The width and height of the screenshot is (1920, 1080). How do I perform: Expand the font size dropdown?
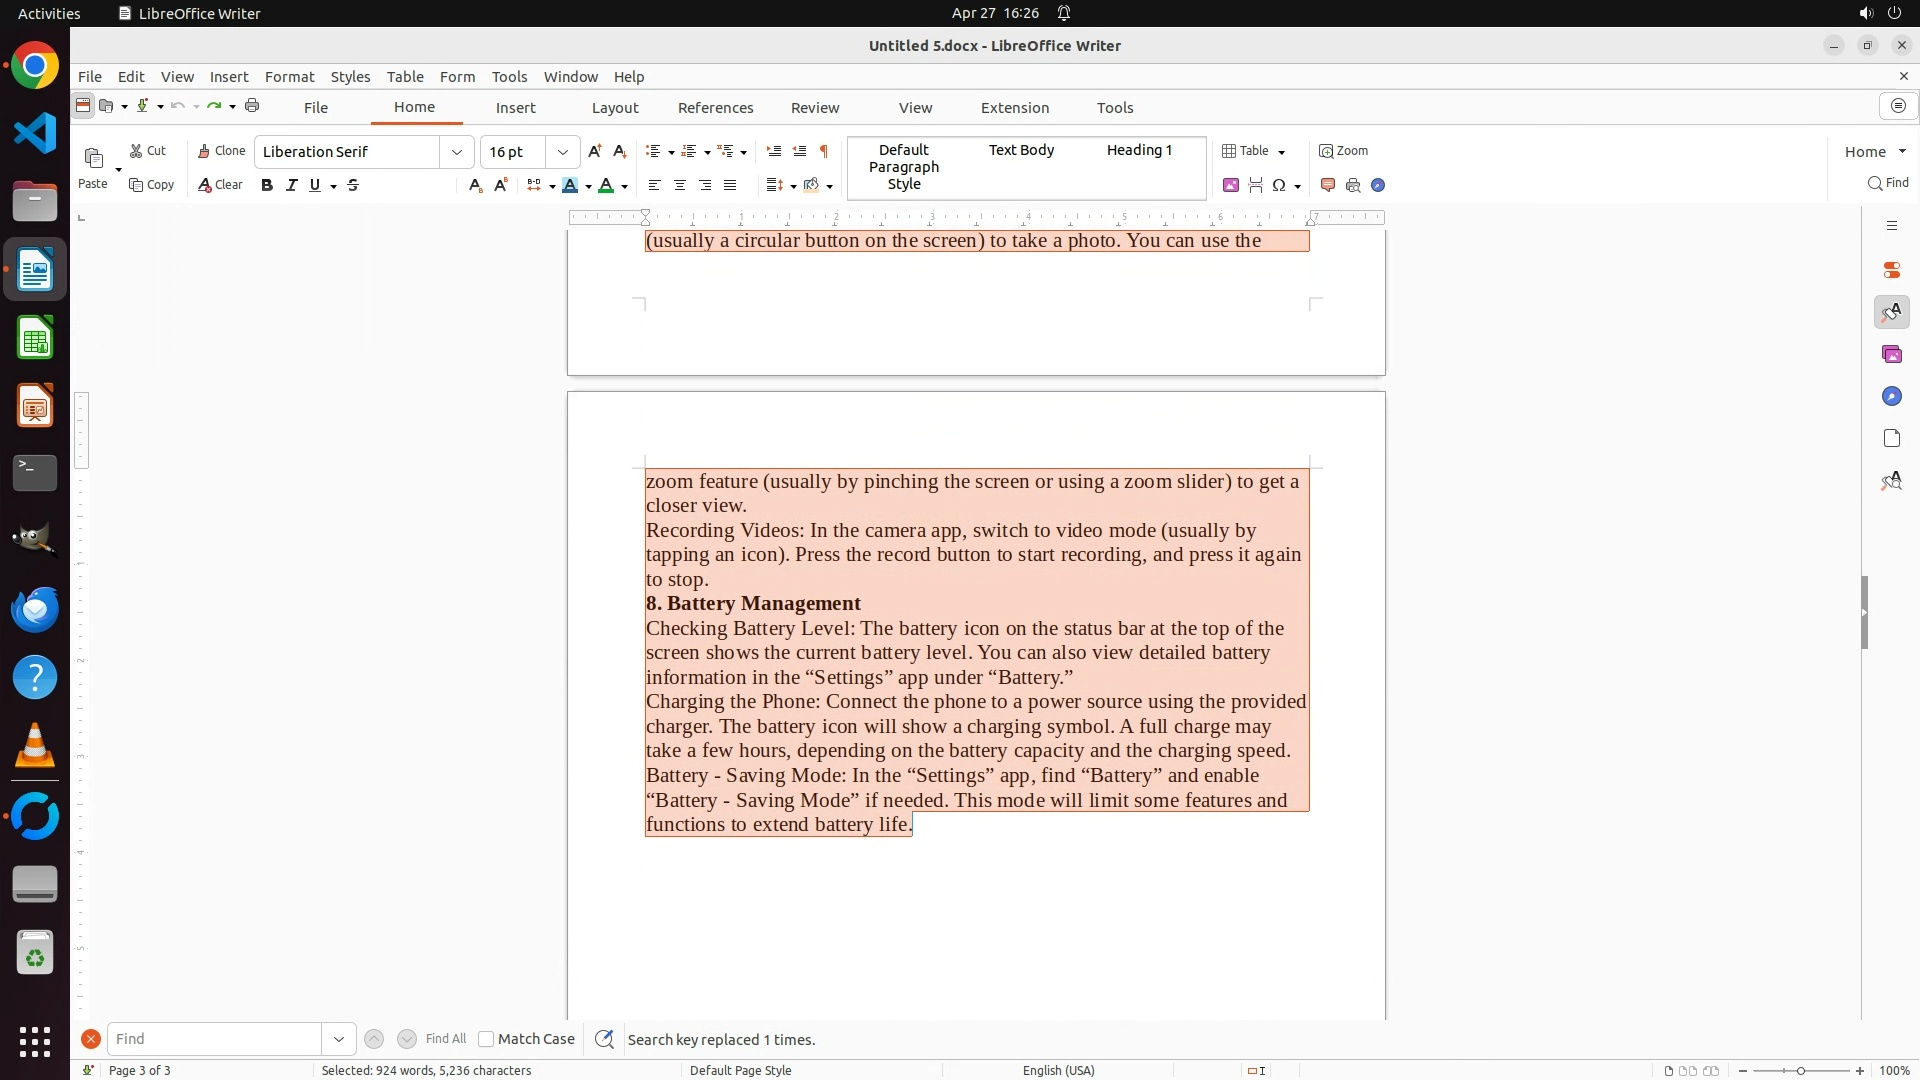point(563,152)
